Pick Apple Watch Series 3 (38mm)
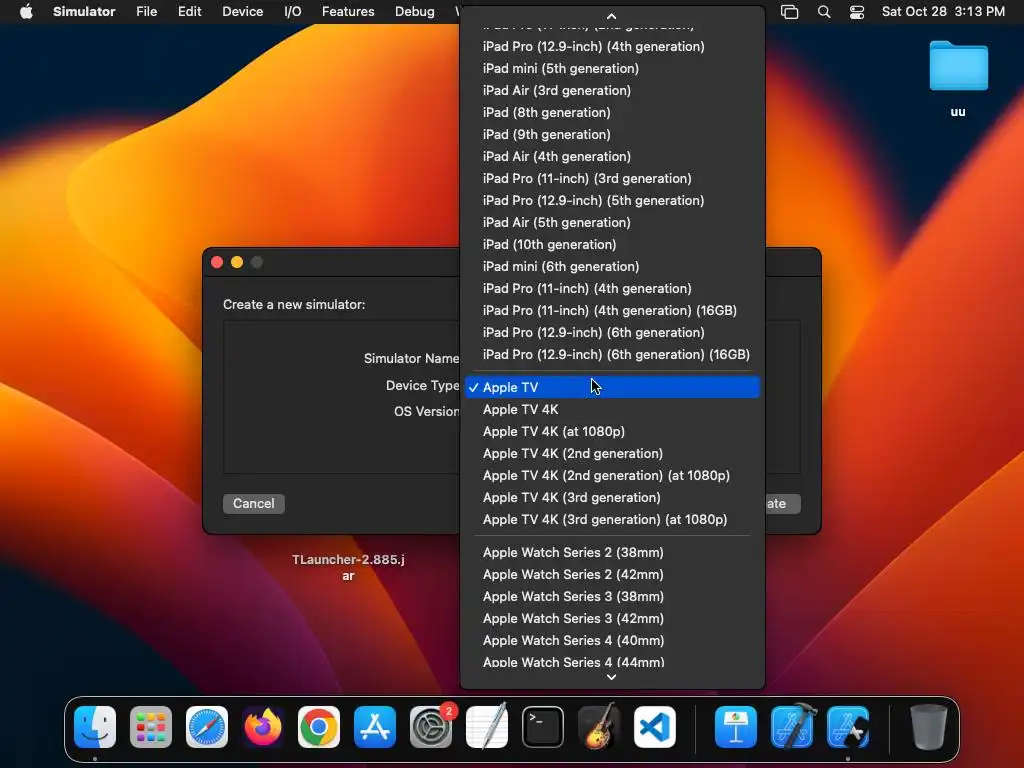The height and width of the screenshot is (768, 1024). [x=612, y=596]
